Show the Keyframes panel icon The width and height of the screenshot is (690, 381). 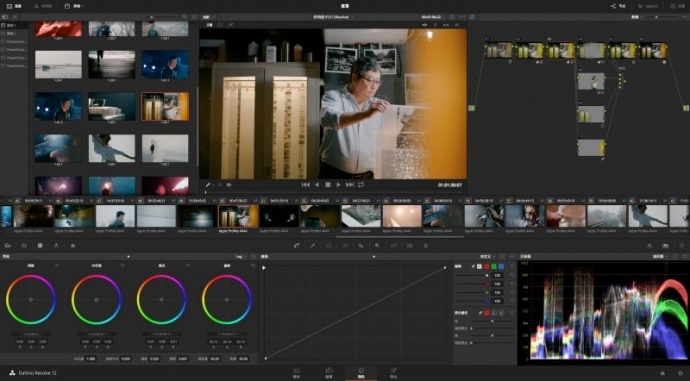click(x=649, y=245)
